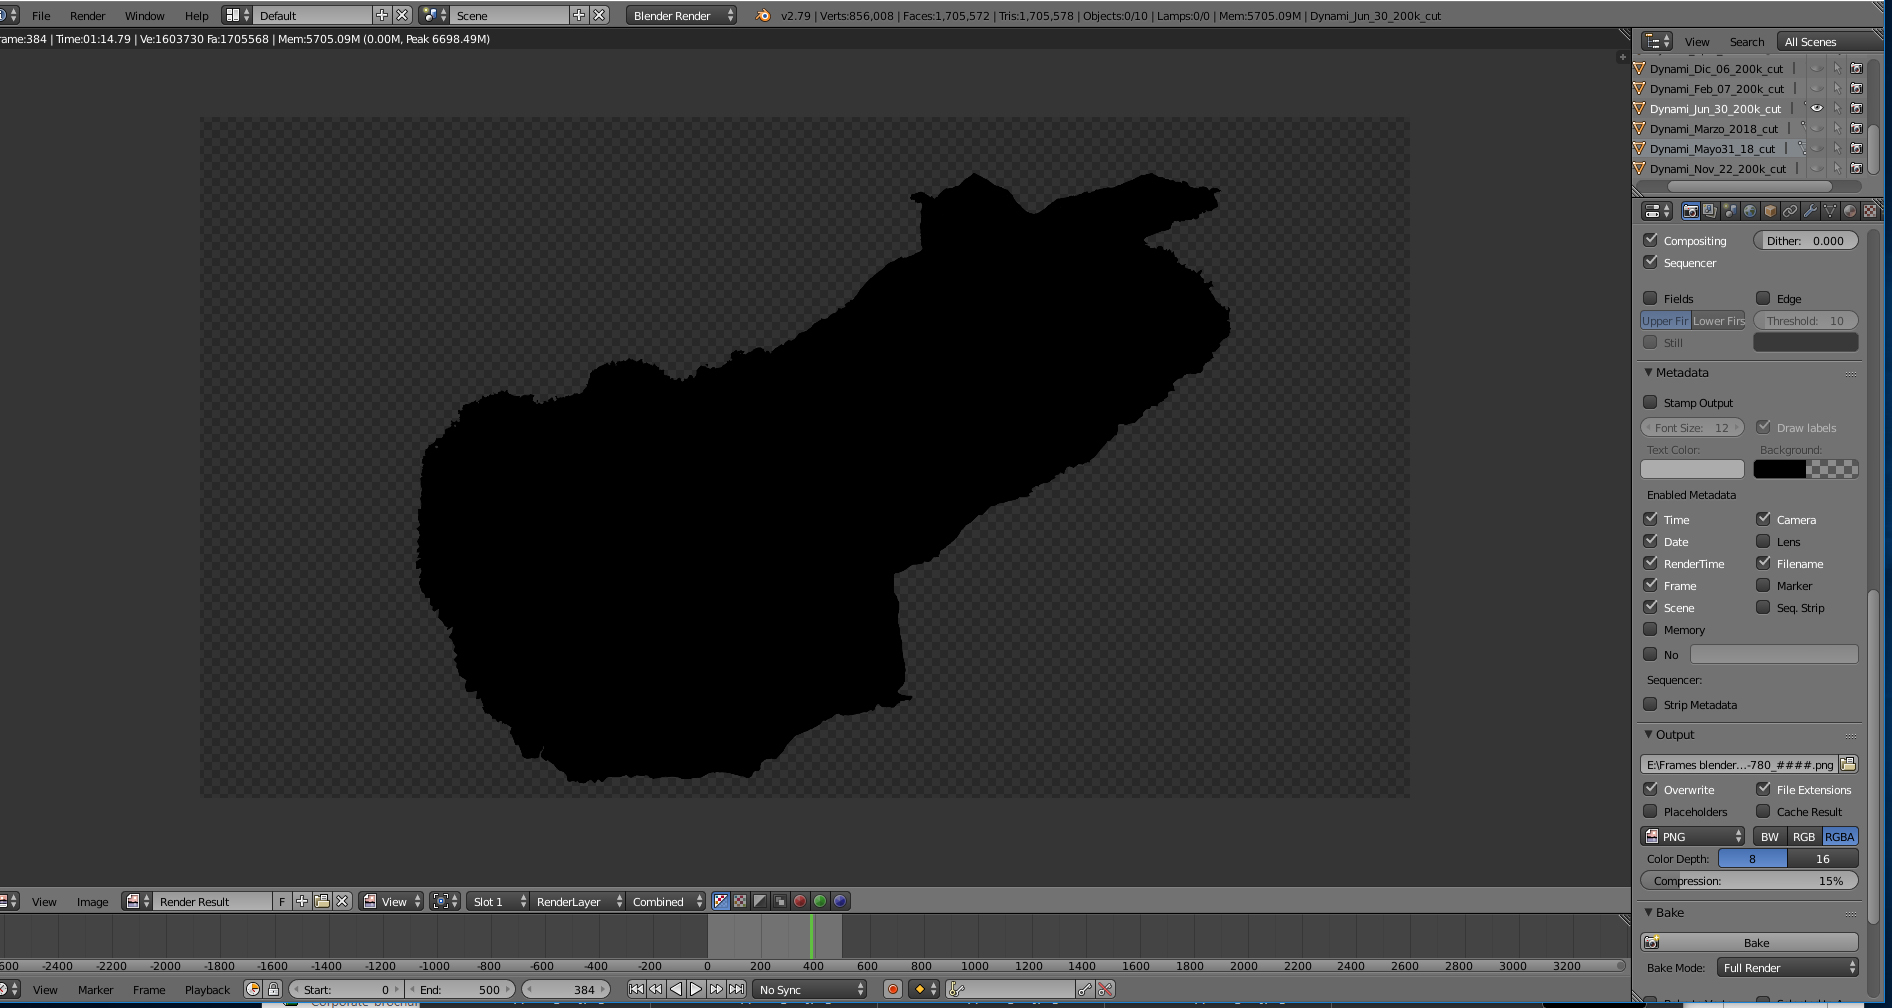Image resolution: width=1892 pixels, height=1008 pixels.
Task: Uncheck the Overwrite option
Action: tap(1651, 789)
